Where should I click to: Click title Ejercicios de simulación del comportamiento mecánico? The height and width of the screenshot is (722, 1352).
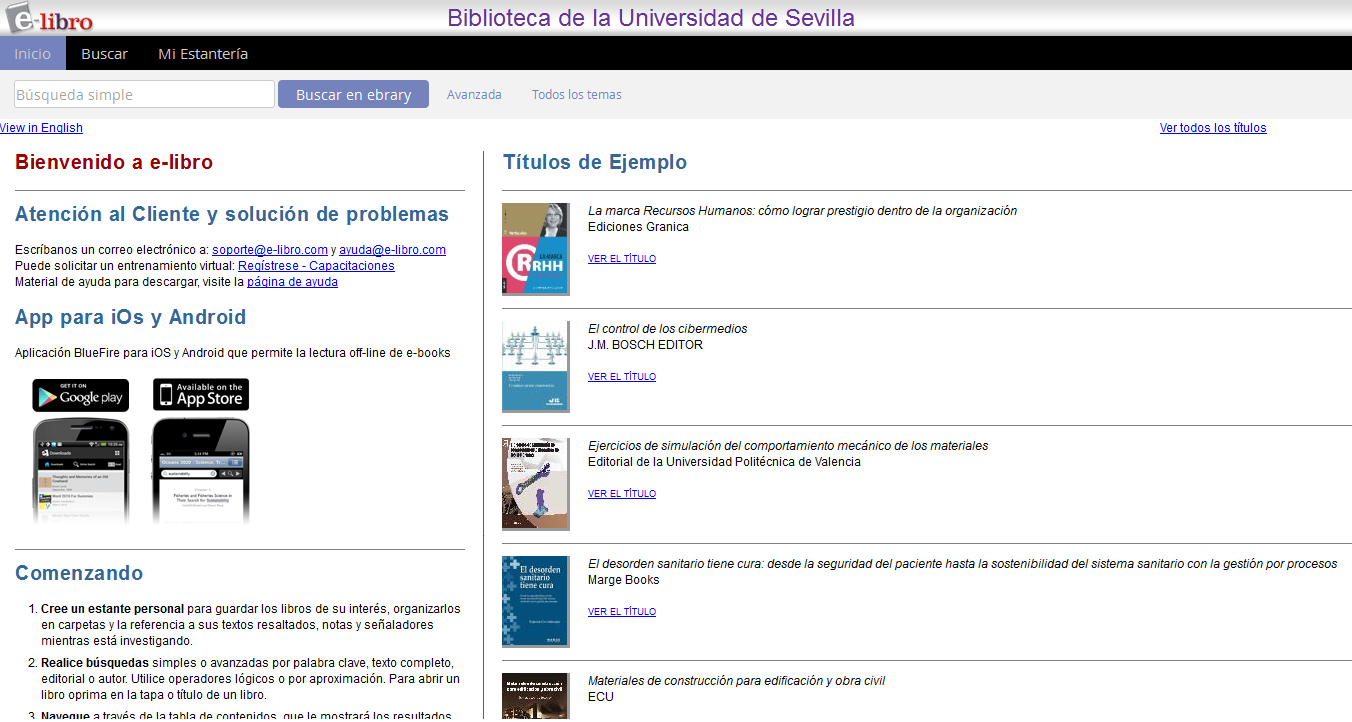coord(788,446)
